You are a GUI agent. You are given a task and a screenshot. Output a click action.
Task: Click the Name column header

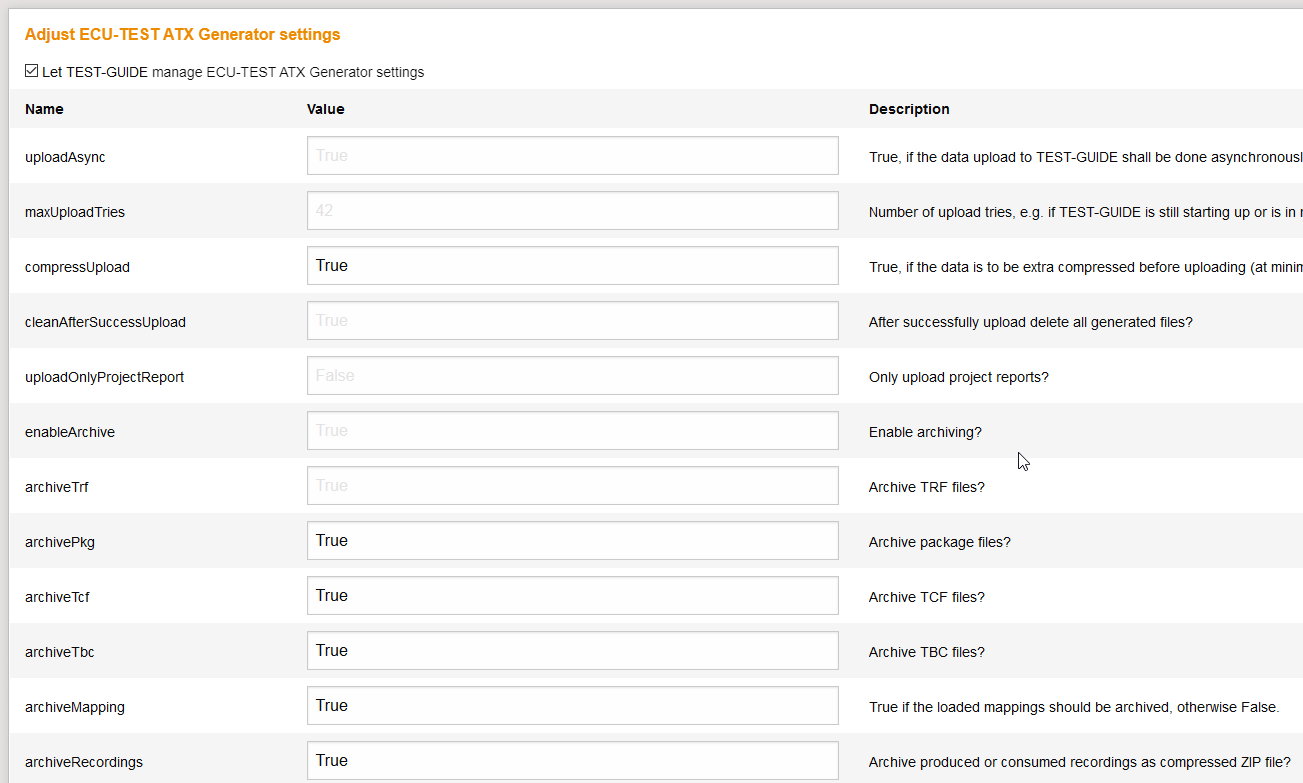pyautogui.click(x=44, y=109)
